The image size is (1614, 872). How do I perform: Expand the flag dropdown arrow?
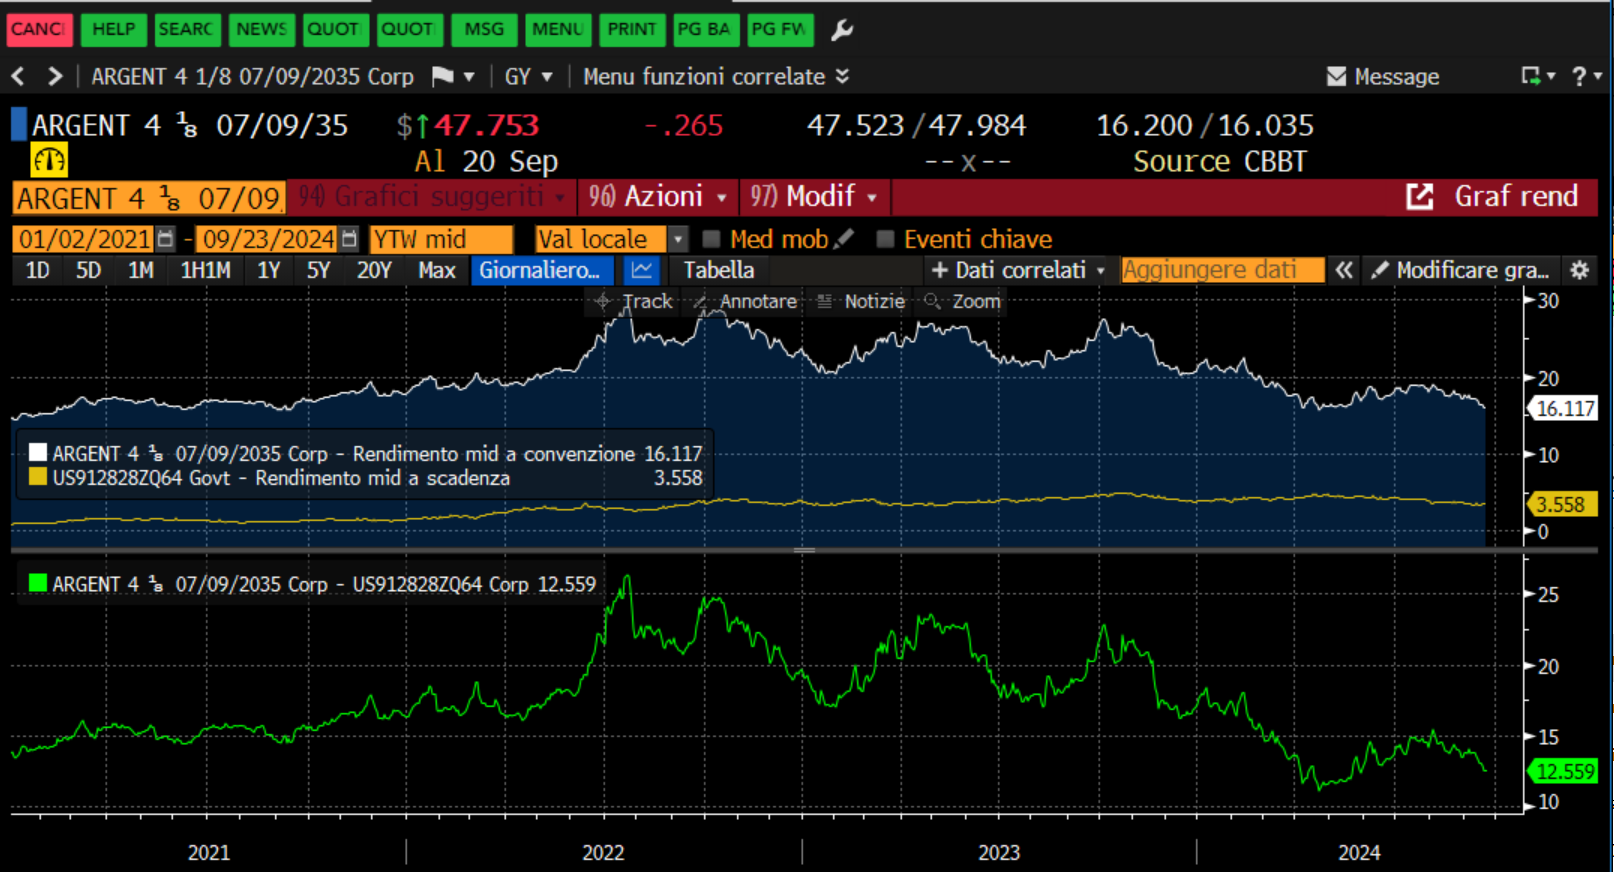(469, 77)
